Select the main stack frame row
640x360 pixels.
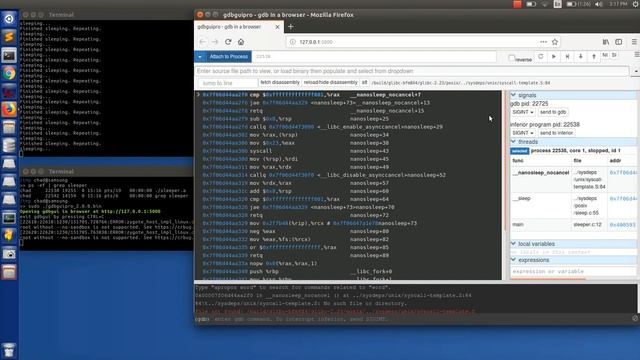click(573, 225)
